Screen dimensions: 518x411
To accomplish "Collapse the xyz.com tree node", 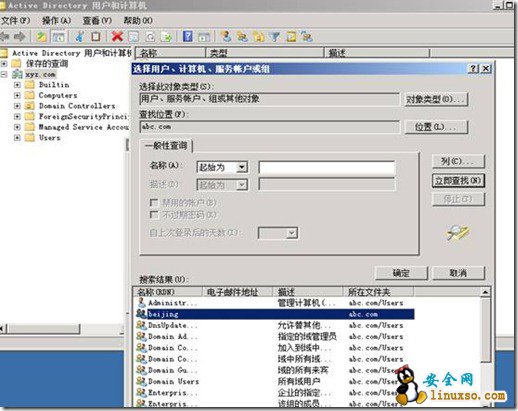I will click(x=4, y=74).
